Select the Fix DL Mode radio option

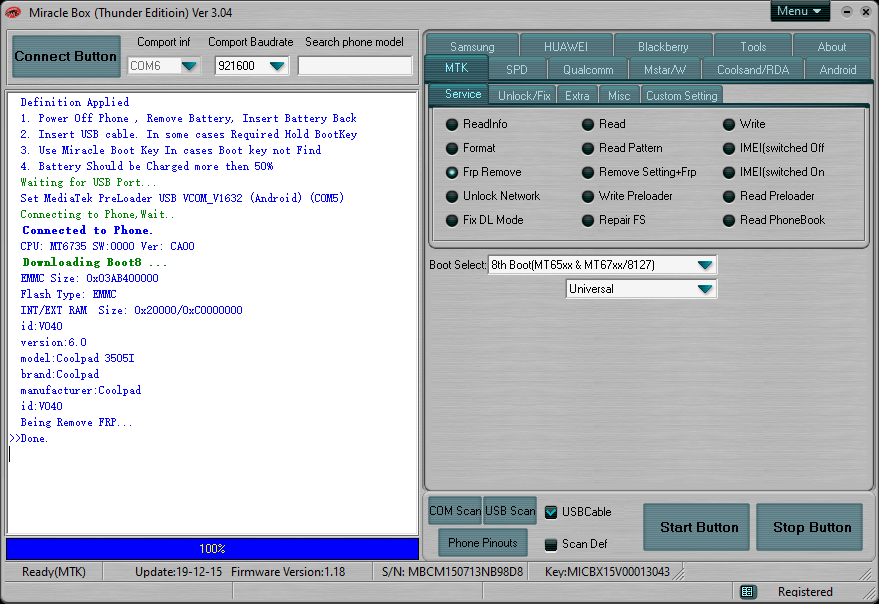(x=485, y=220)
